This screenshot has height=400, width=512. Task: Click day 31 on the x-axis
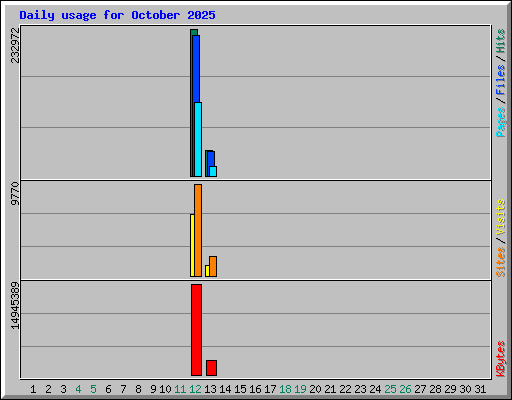pyautogui.click(x=480, y=389)
